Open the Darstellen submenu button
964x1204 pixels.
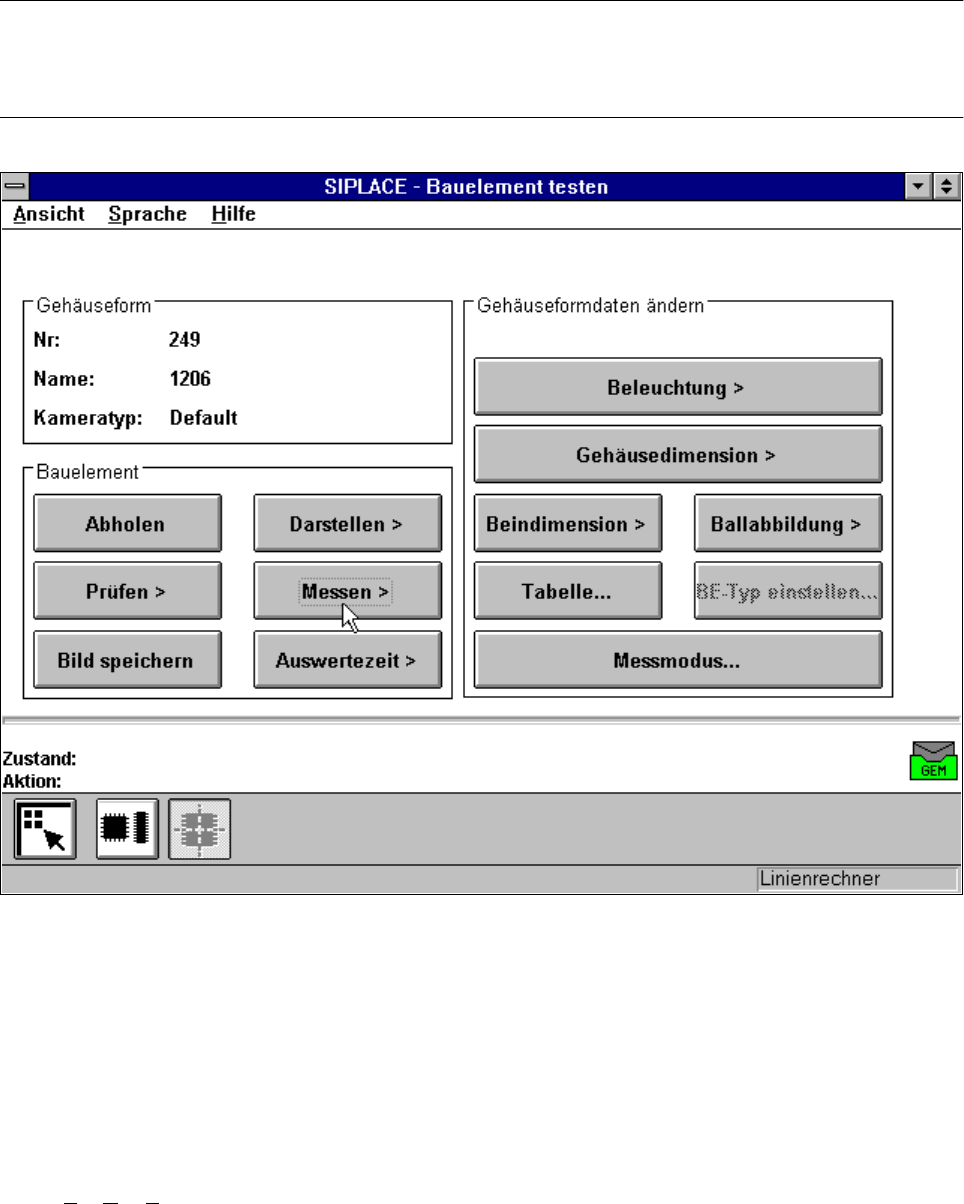[x=347, y=523]
